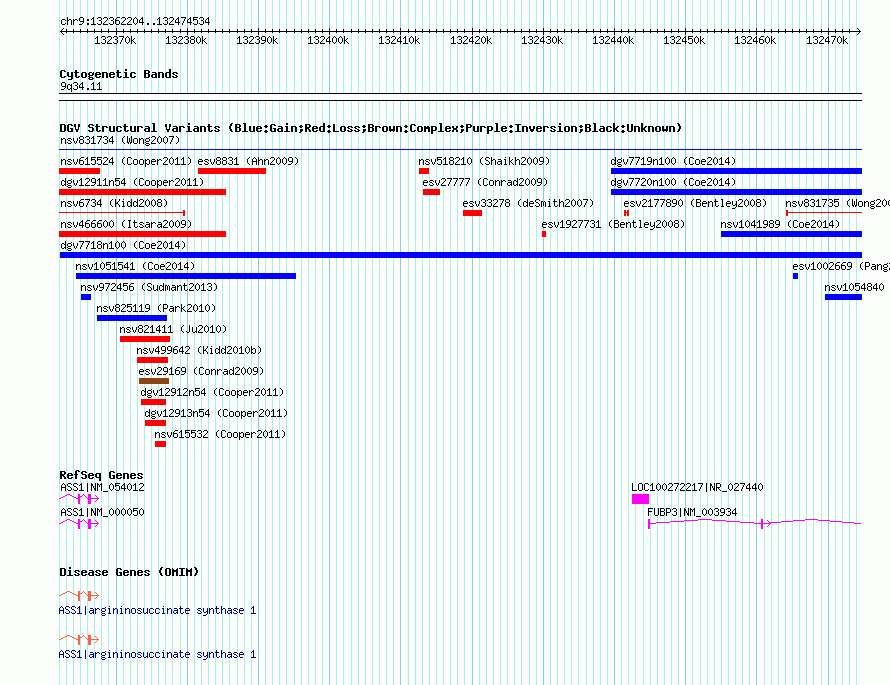The image size is (890, 685).
Task: Open the nsv831734 (Wong2007) label
Action: point(120,140)
